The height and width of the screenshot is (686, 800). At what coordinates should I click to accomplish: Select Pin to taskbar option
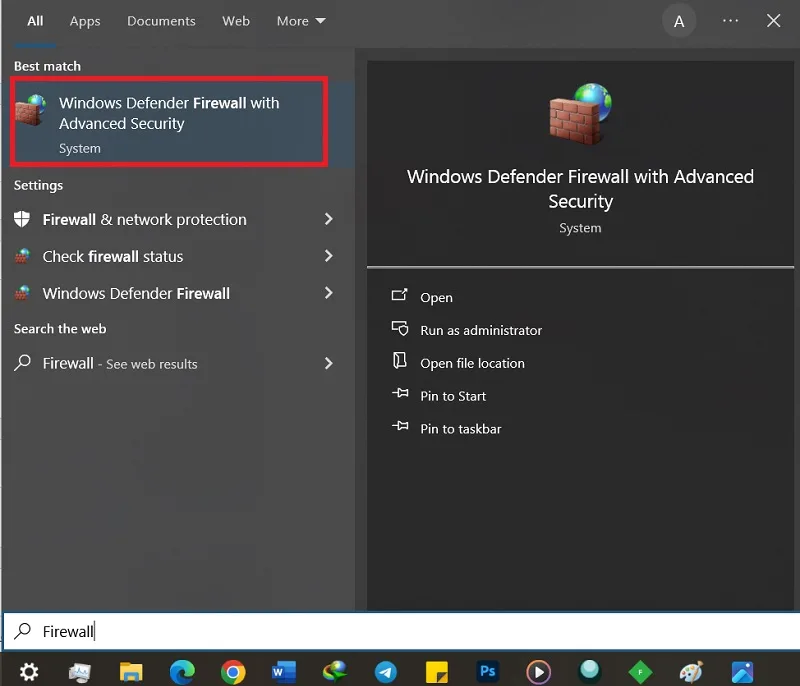click(461, 429)
